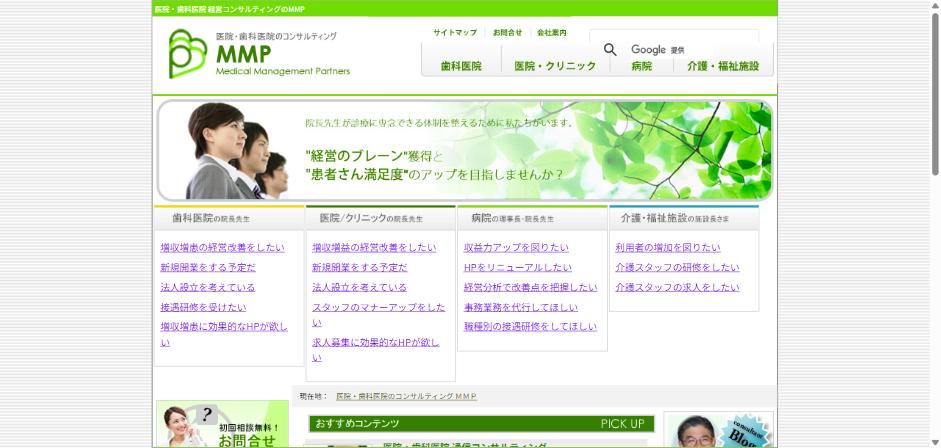Click the MMP heart-shaped logo

point(188,54)
